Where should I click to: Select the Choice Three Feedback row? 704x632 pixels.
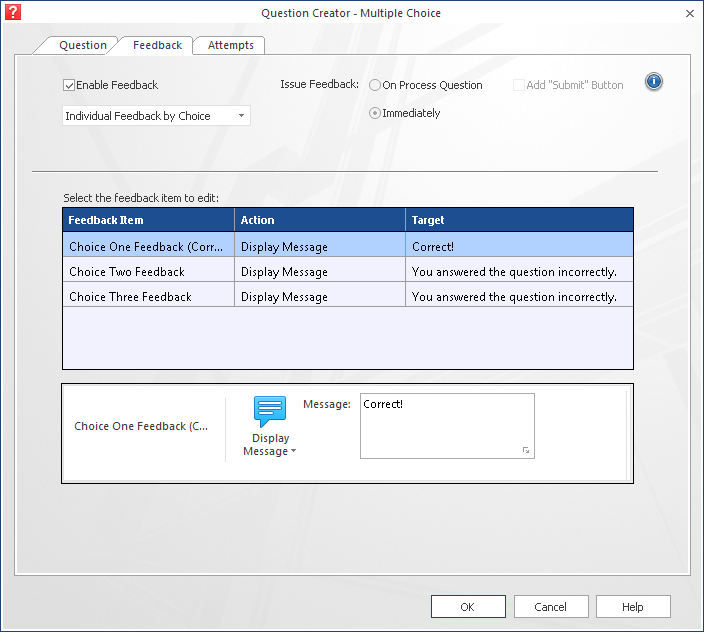point(348,295)
